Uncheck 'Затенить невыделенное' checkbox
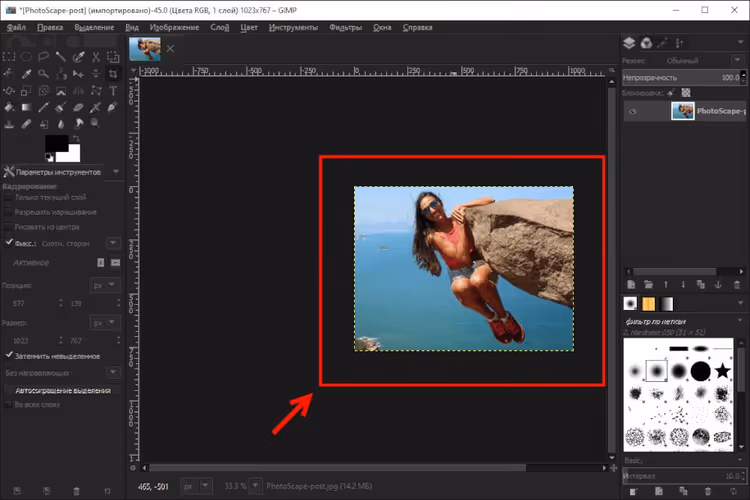The width and height of the screenshot is (750, 500). click(x=9, y=356)
